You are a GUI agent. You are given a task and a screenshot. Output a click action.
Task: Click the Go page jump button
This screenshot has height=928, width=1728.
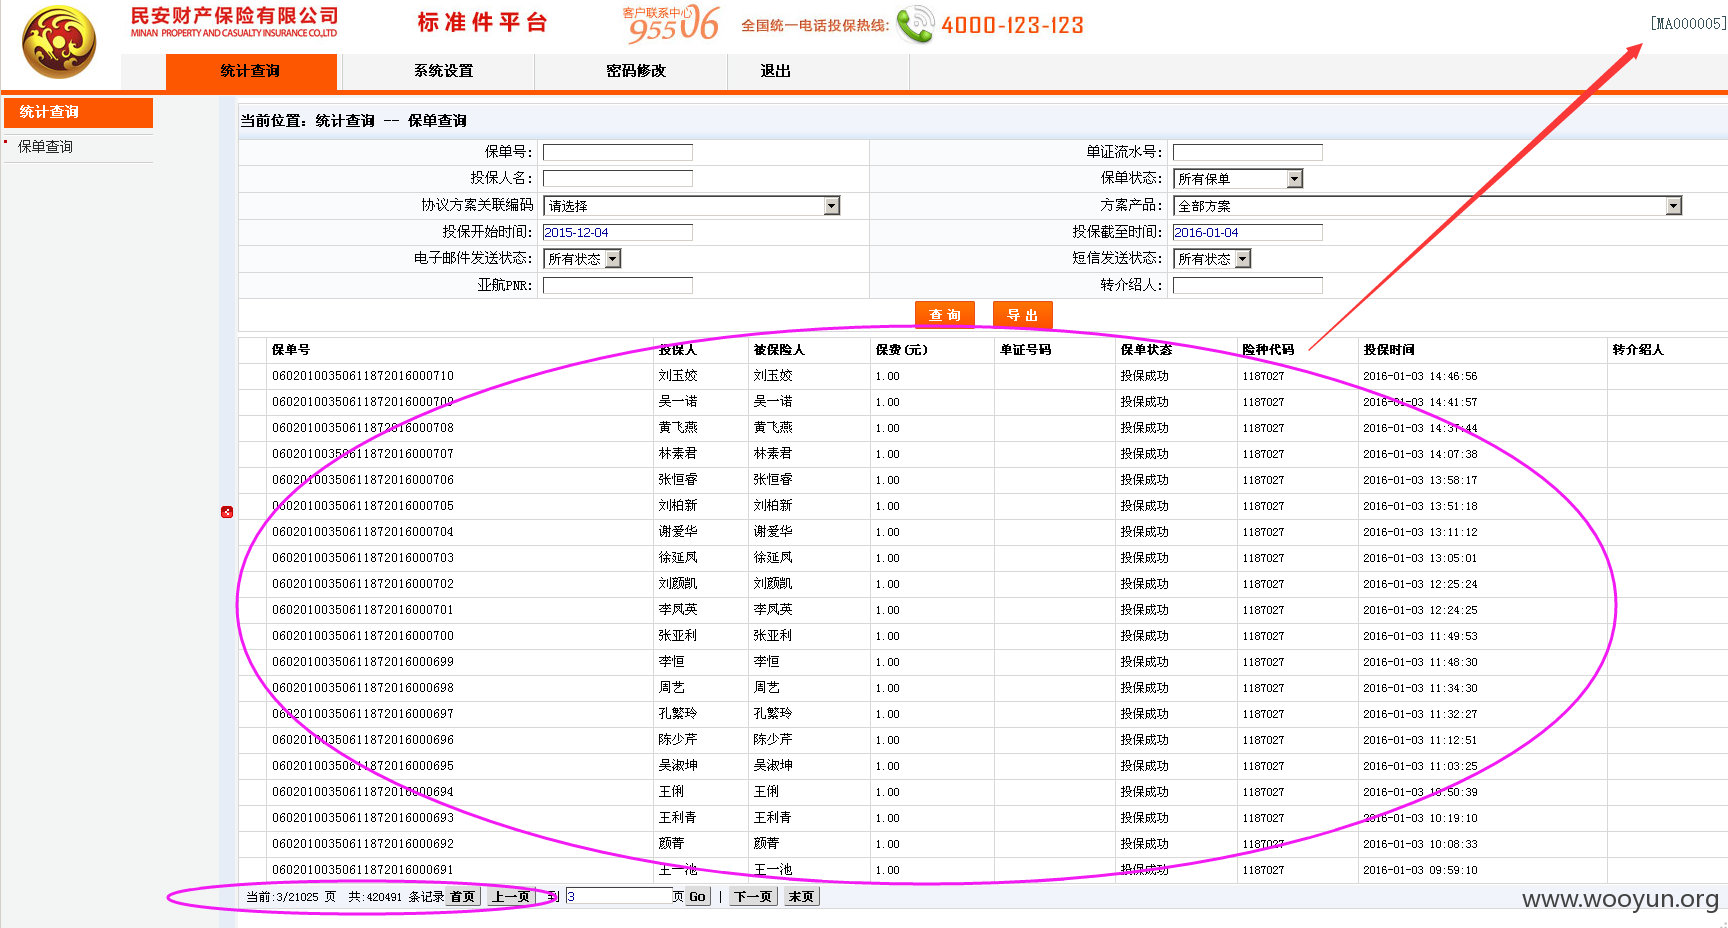(x=698, y=896)
